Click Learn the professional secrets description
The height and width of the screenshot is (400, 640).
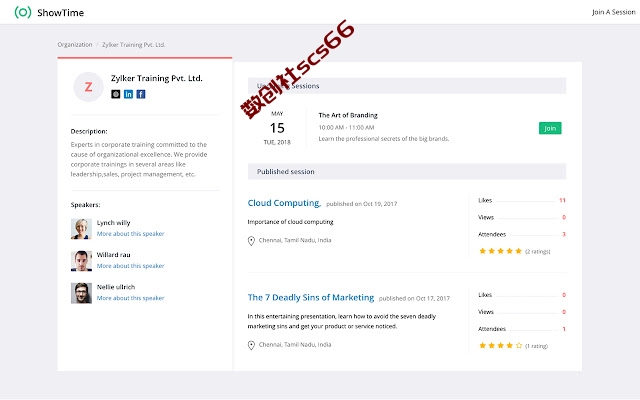384,139
